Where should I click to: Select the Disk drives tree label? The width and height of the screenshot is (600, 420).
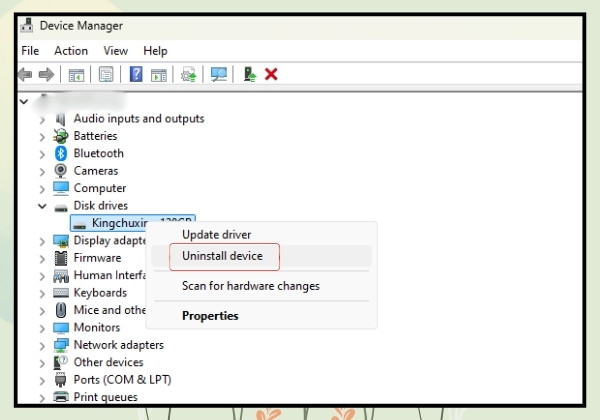point(101,205)
